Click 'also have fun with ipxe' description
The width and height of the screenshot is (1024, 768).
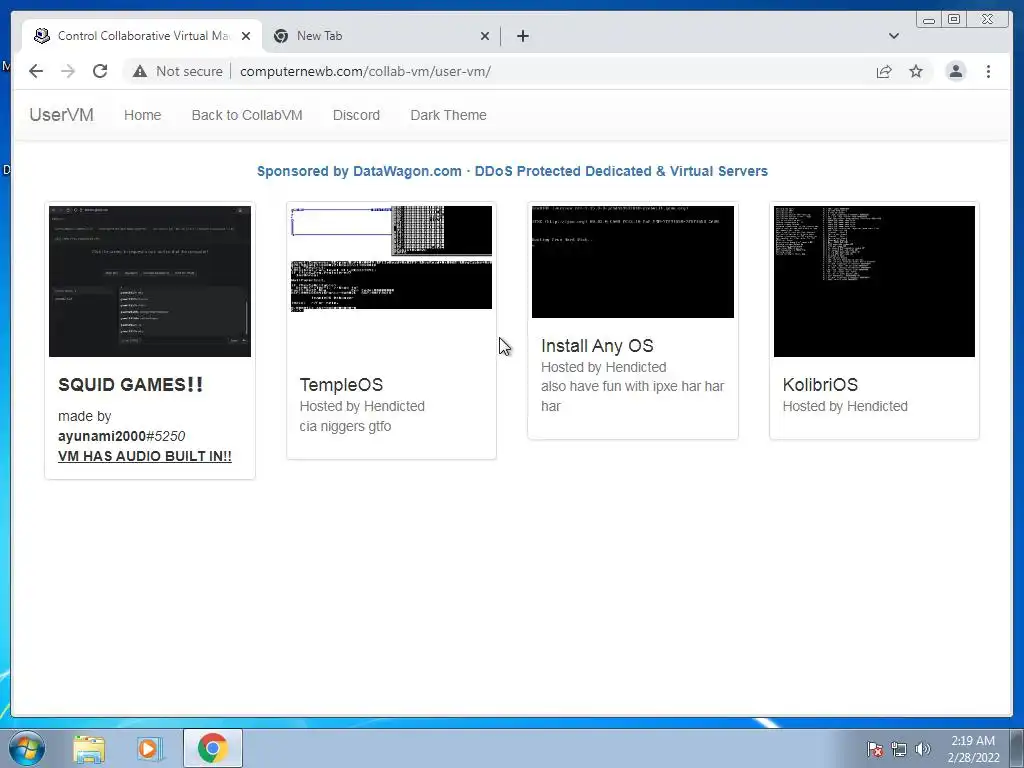632,396
